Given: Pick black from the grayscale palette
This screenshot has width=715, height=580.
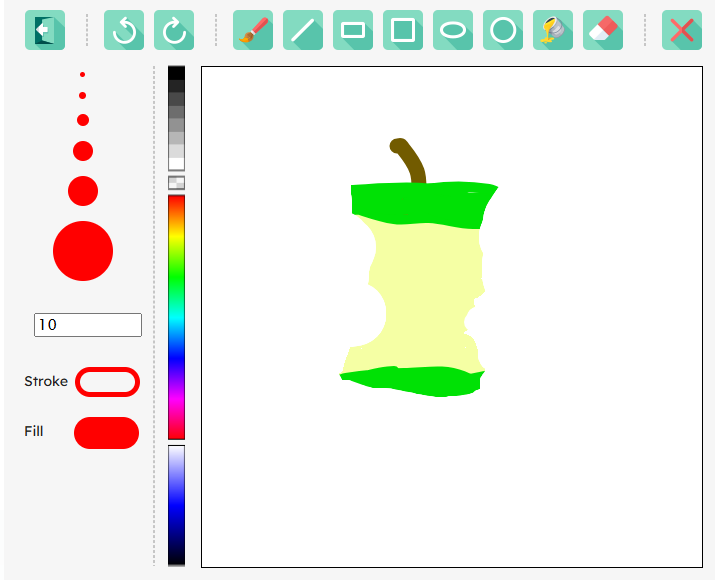Looking at the screenshot, I should click(176, 73).
